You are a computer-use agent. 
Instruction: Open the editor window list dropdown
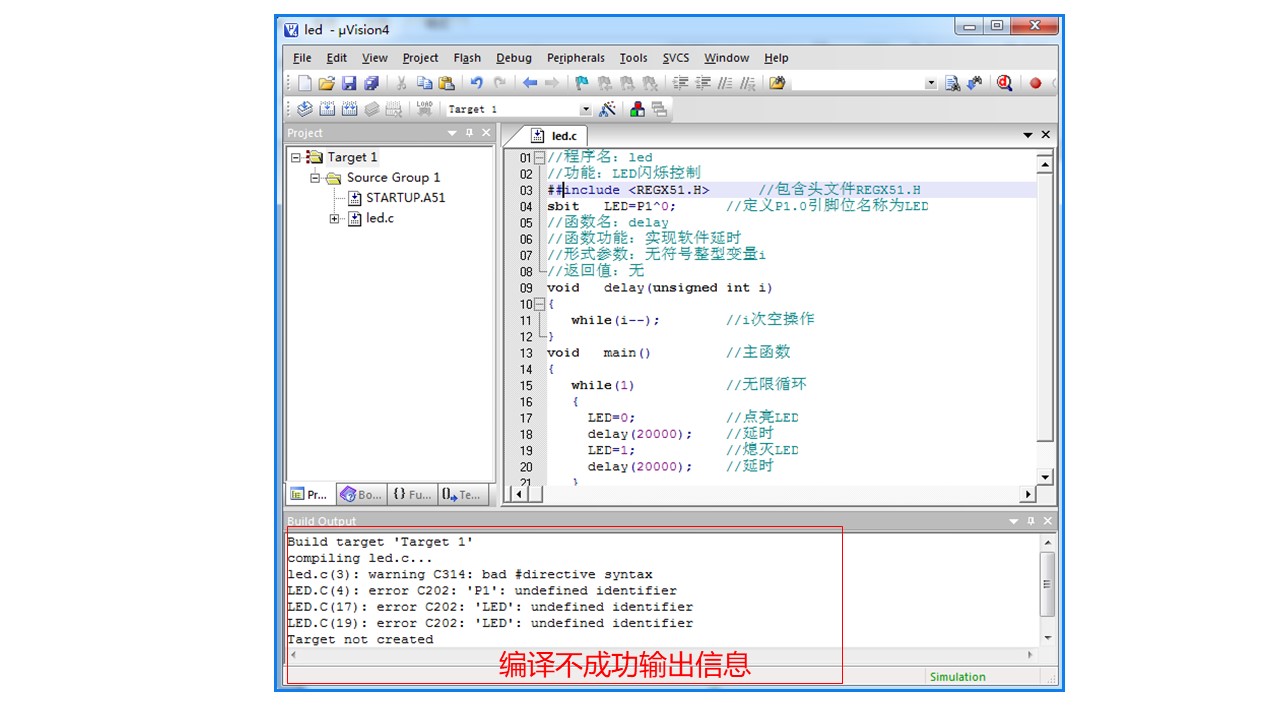(1028, 135)
